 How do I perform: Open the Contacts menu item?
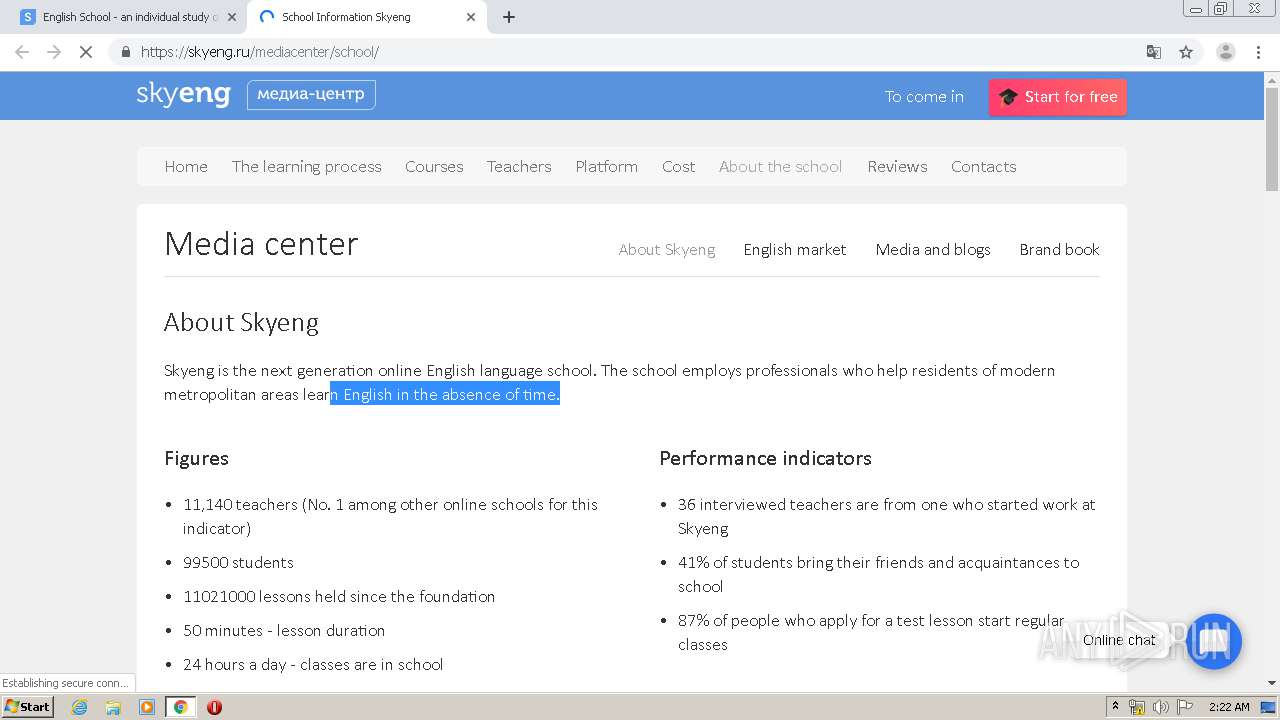[984, 167]
